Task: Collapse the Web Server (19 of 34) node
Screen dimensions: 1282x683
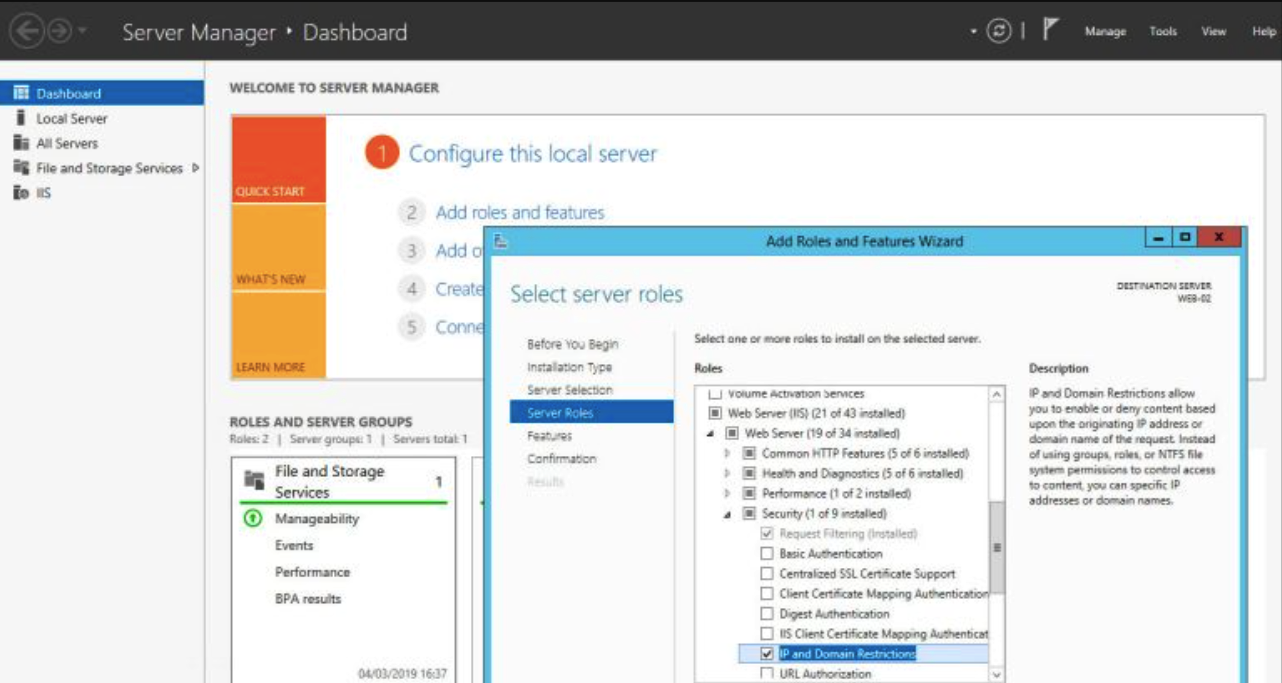Action: pyautogui.click(x=711, y=434)
